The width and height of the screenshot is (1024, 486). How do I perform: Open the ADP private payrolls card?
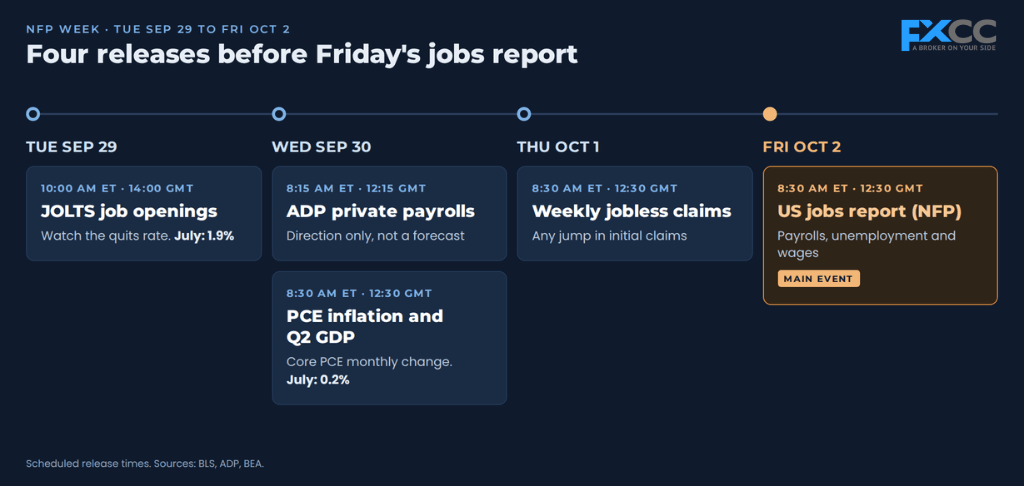coord(389,214)
